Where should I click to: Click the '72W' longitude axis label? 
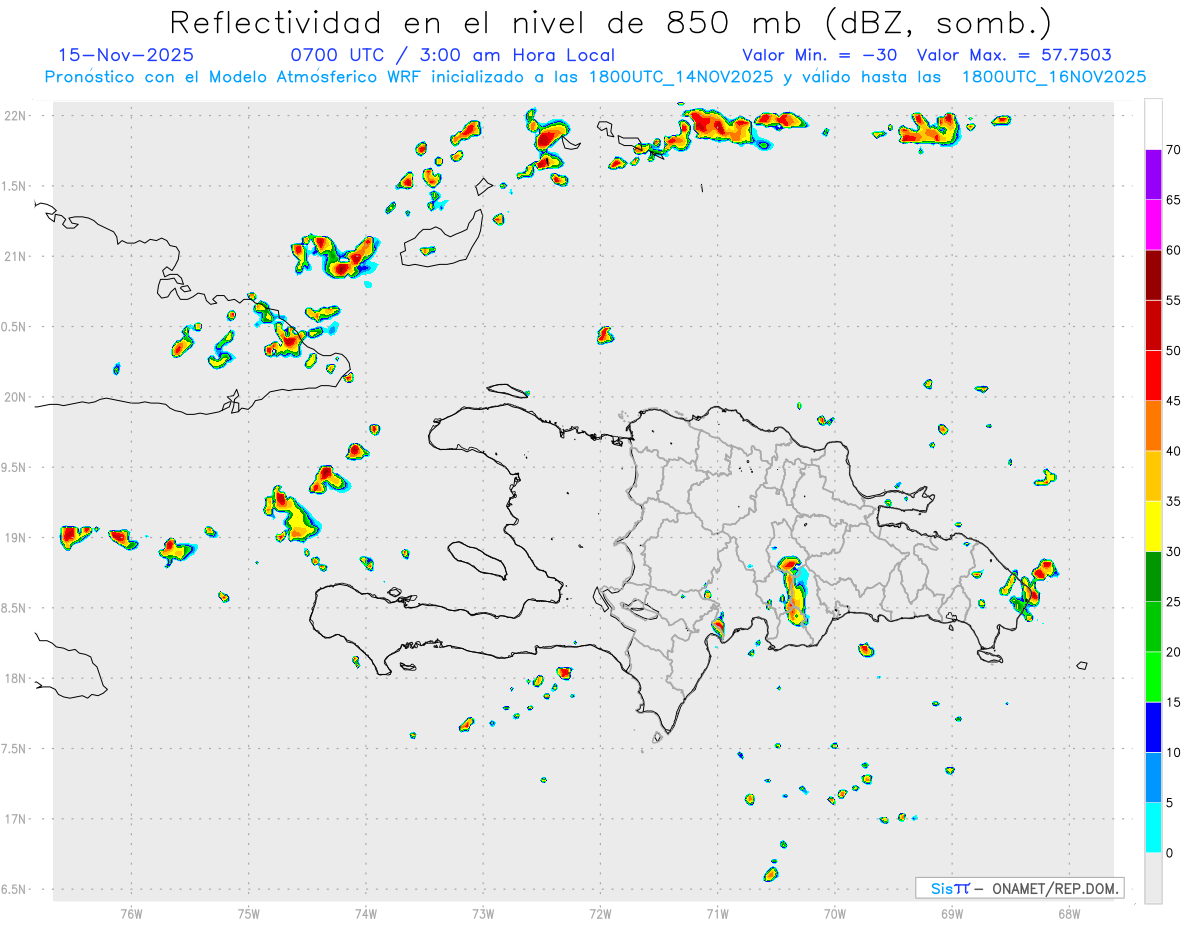(x=600, y=914)
